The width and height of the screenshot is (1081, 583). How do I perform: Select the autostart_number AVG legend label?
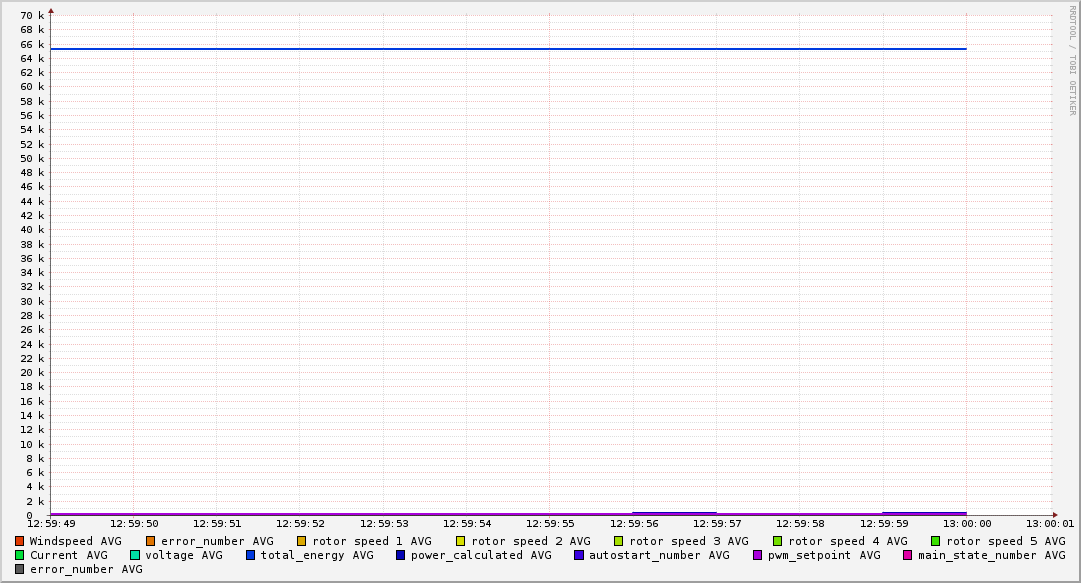click(659, 555)
